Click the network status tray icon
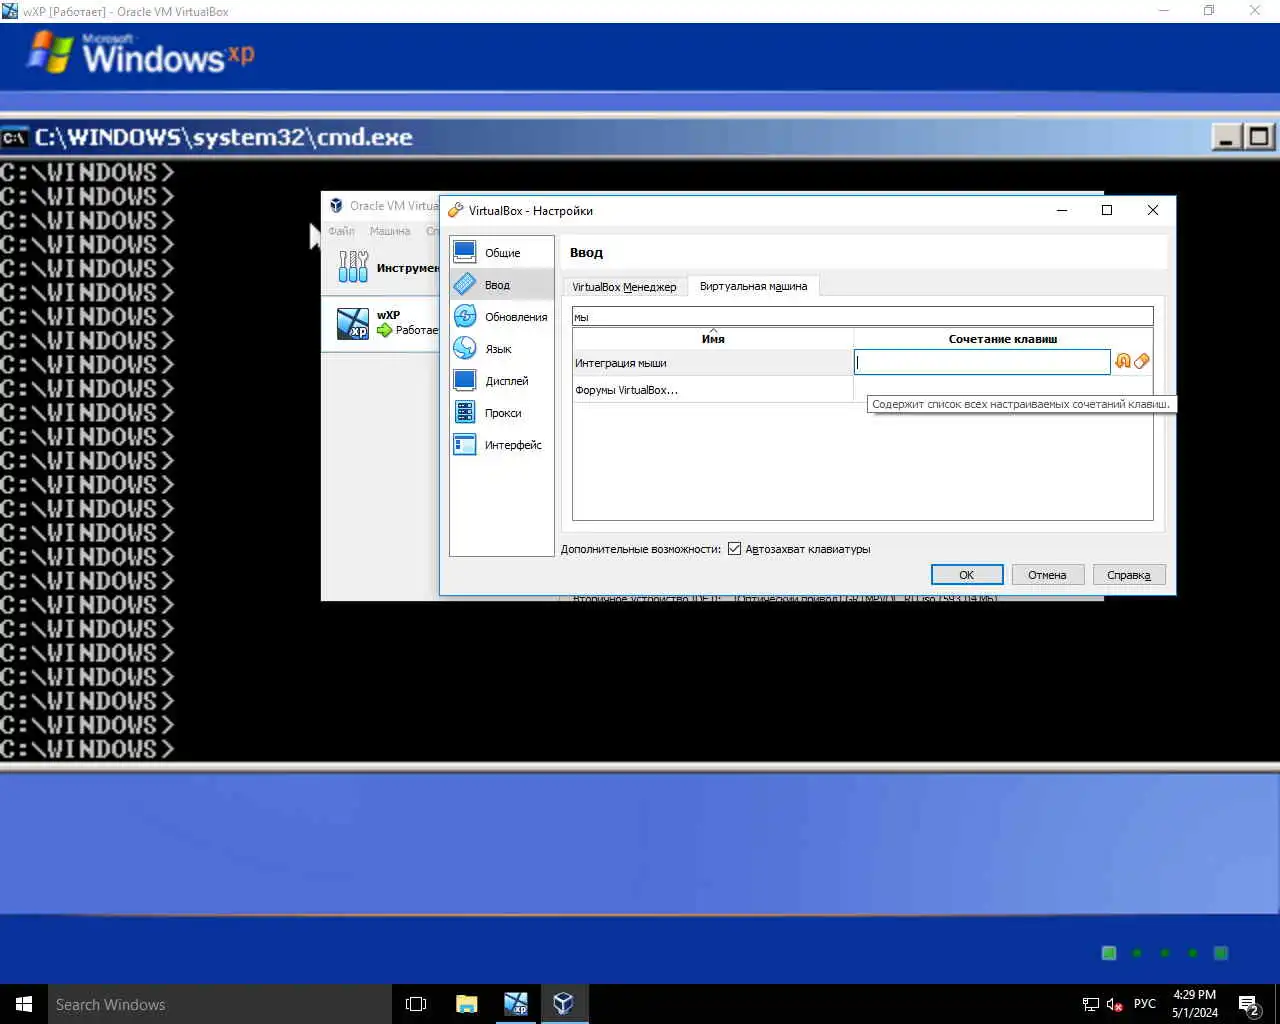The height and width of the screenshot is (1024, 1280). 1091,1004
